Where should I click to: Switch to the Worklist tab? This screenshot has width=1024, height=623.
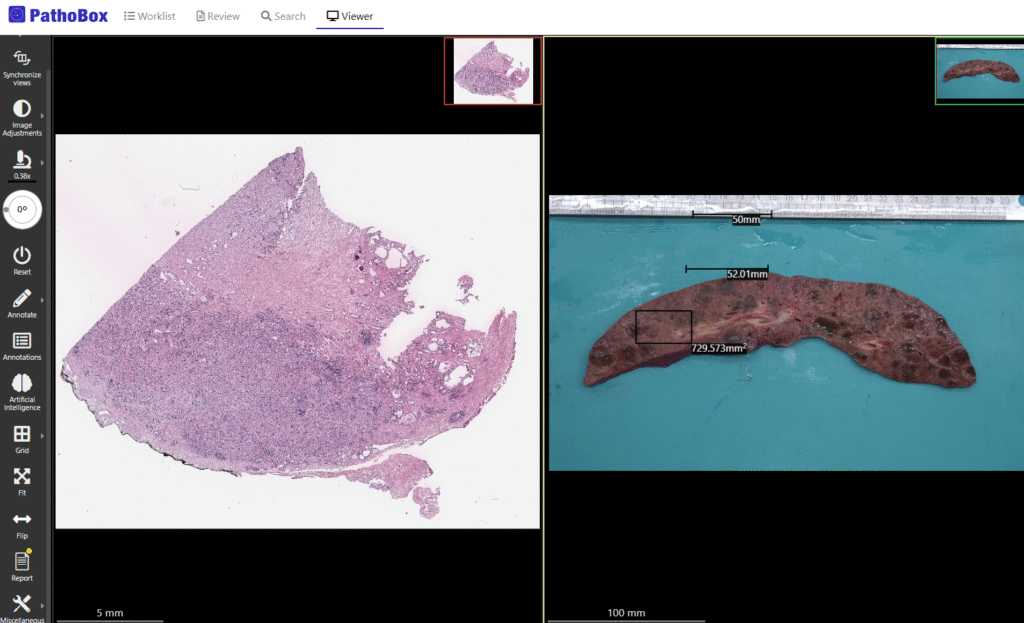click(149, 15)
